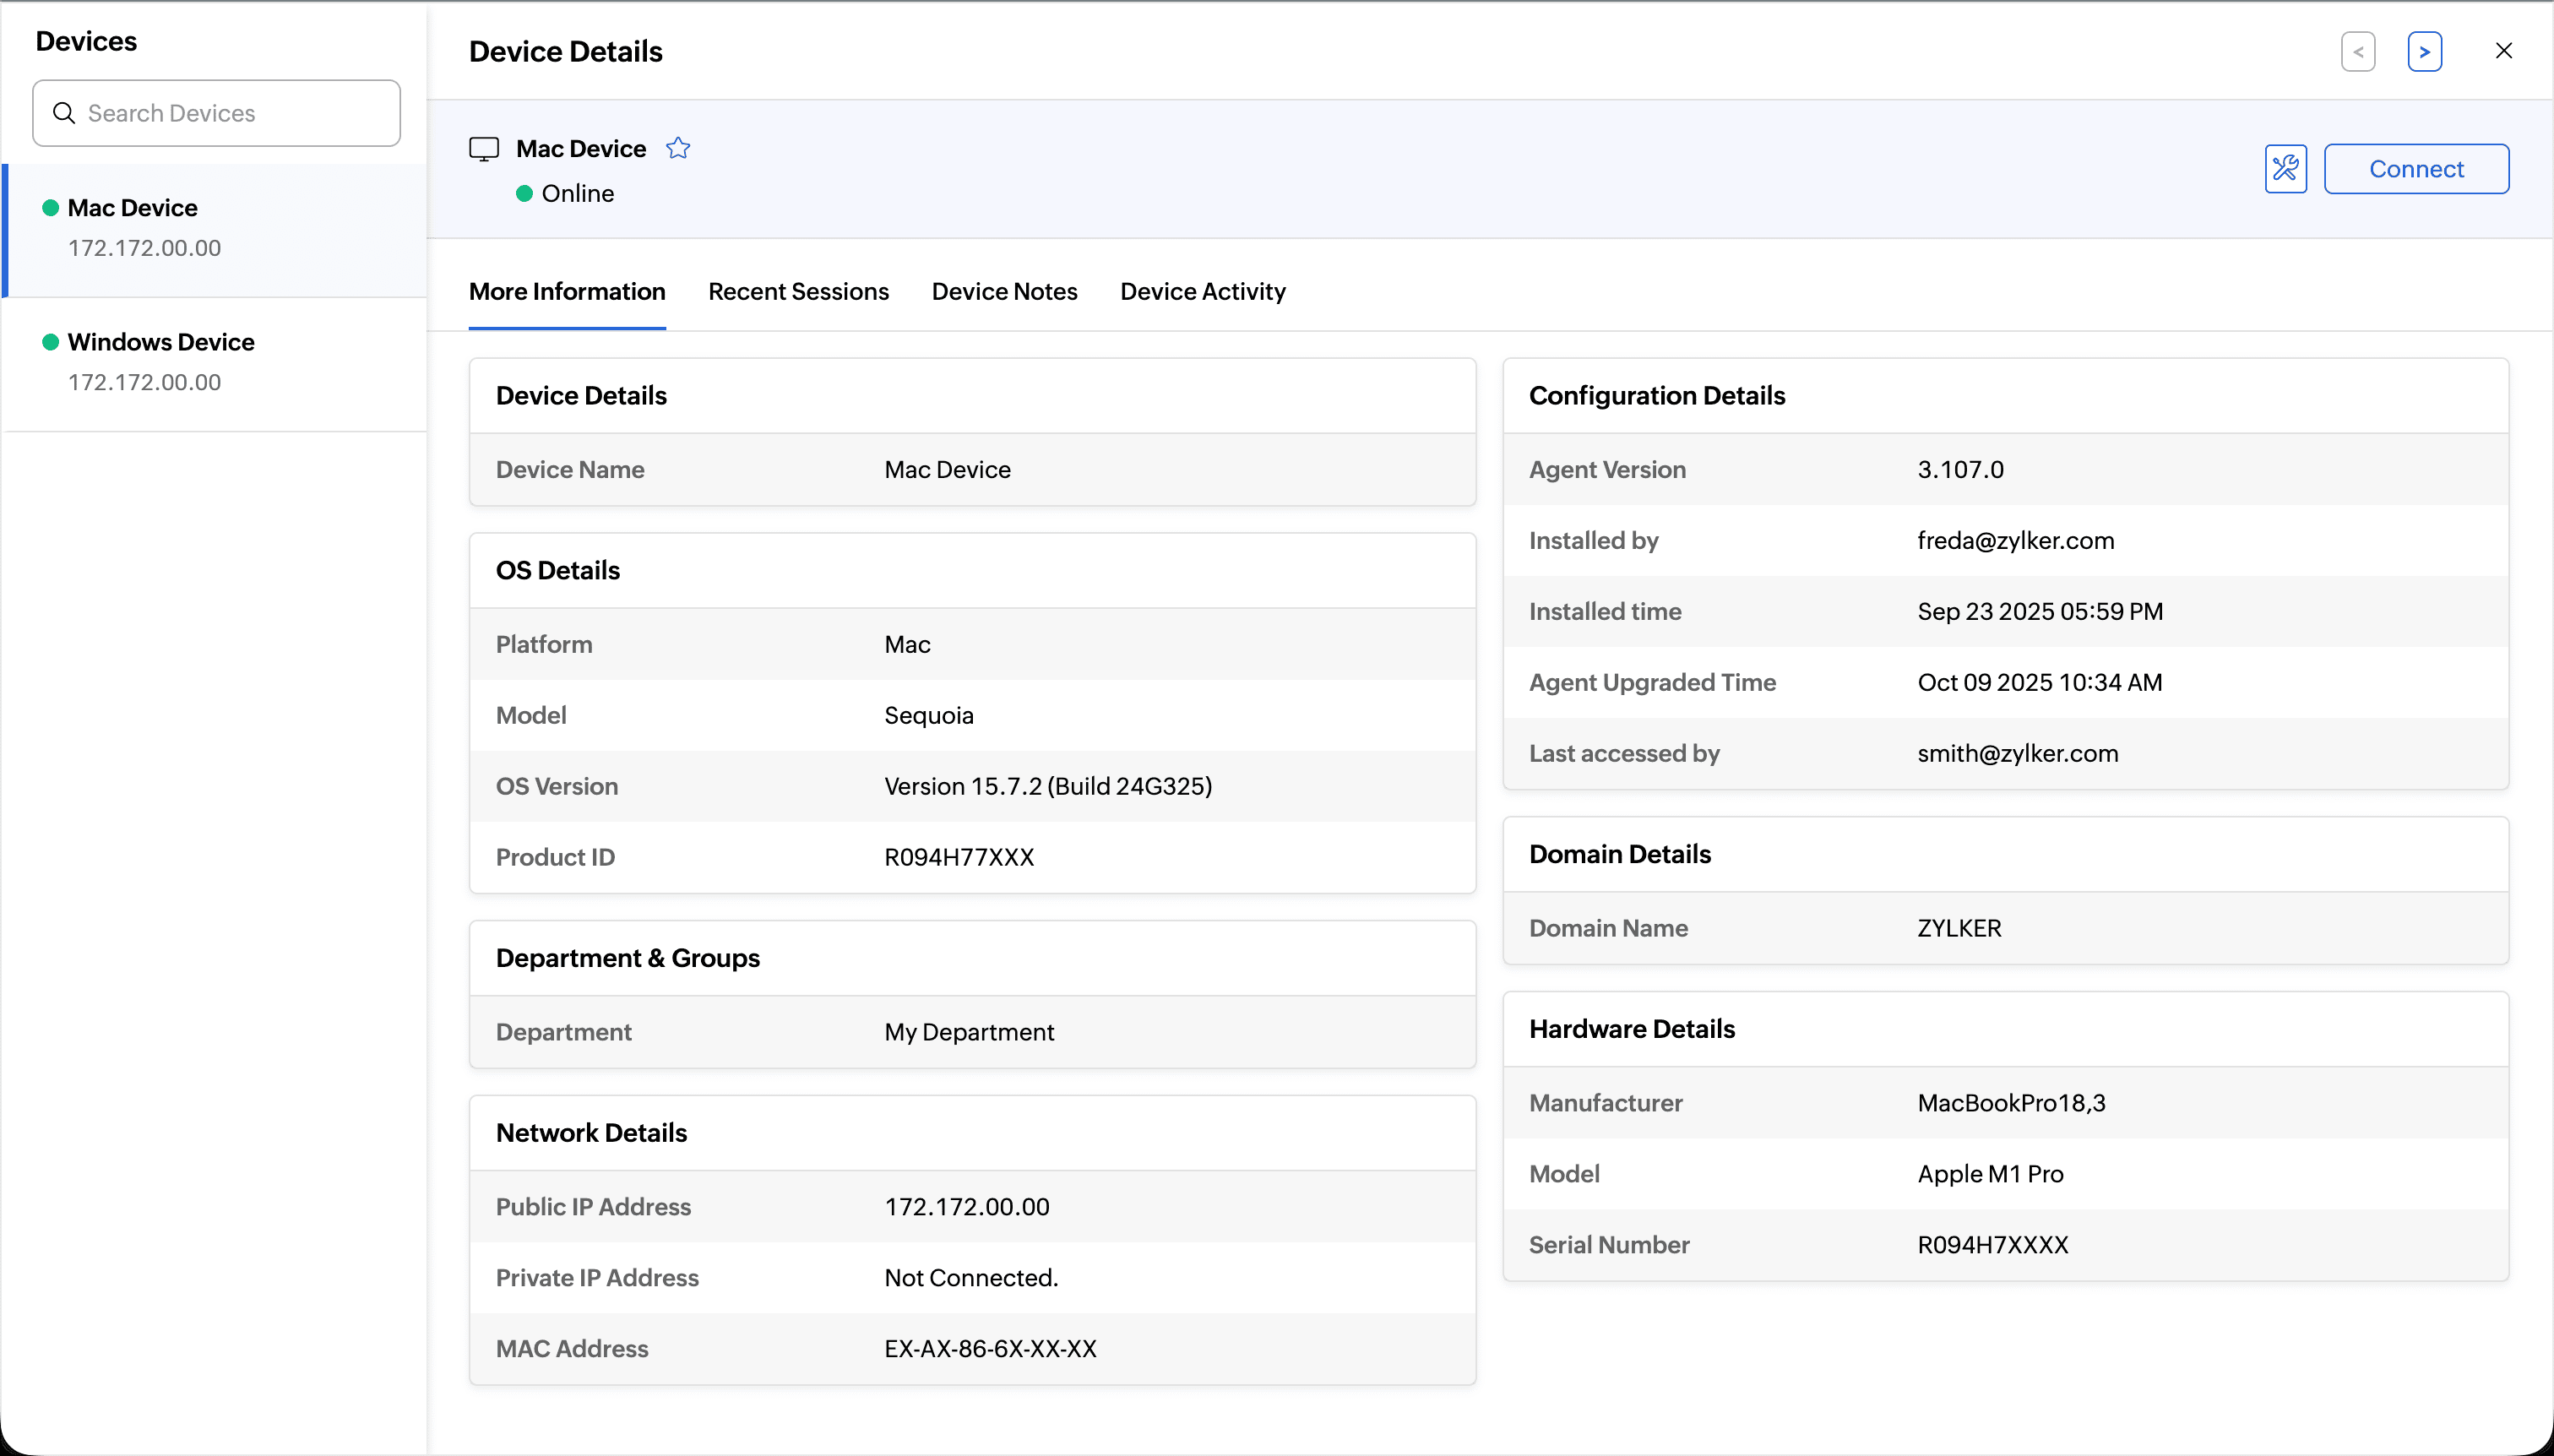The width and height of the screenshot is (2554, 1456).
Task: Switch to the Recent Sessions tab
Action: pyautogui.click(x=798, y=291)
